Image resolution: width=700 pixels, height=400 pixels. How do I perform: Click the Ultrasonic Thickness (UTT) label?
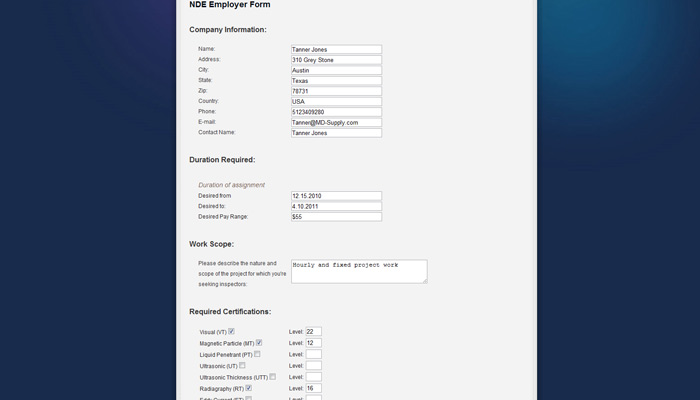(233, 378)
